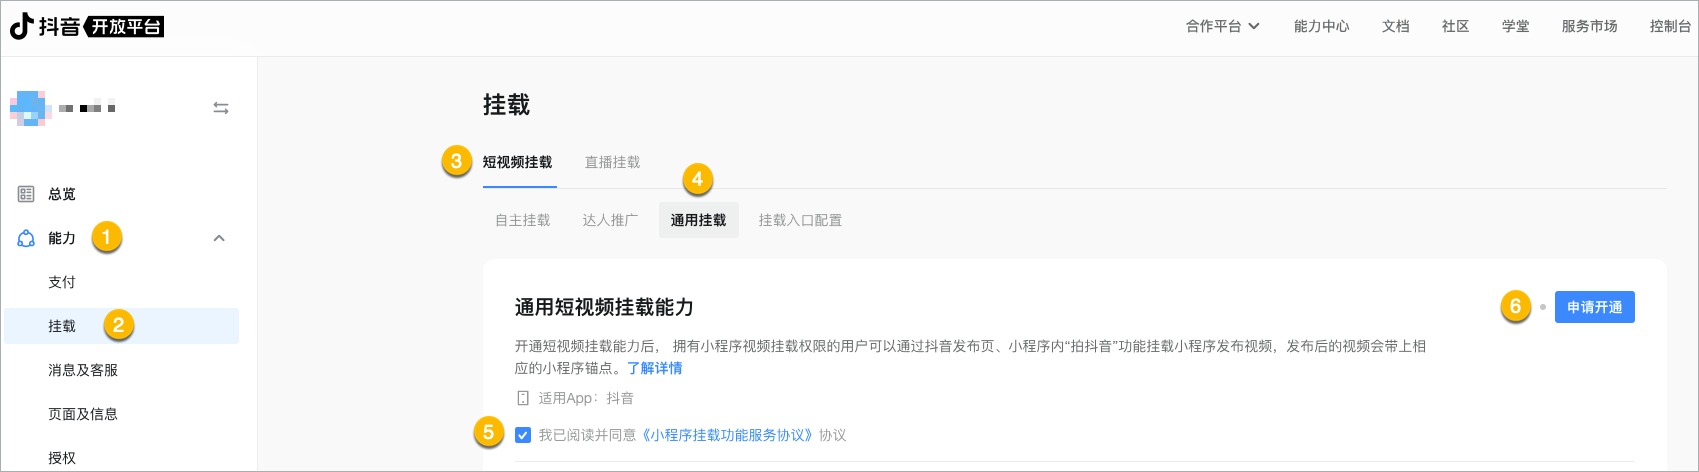Uncheck the 我已阅读并同意 agreement checkbox
Image resolution: width=1699 pixels, height=472 pixels.
pyautogui.click(x=523, y=435)
